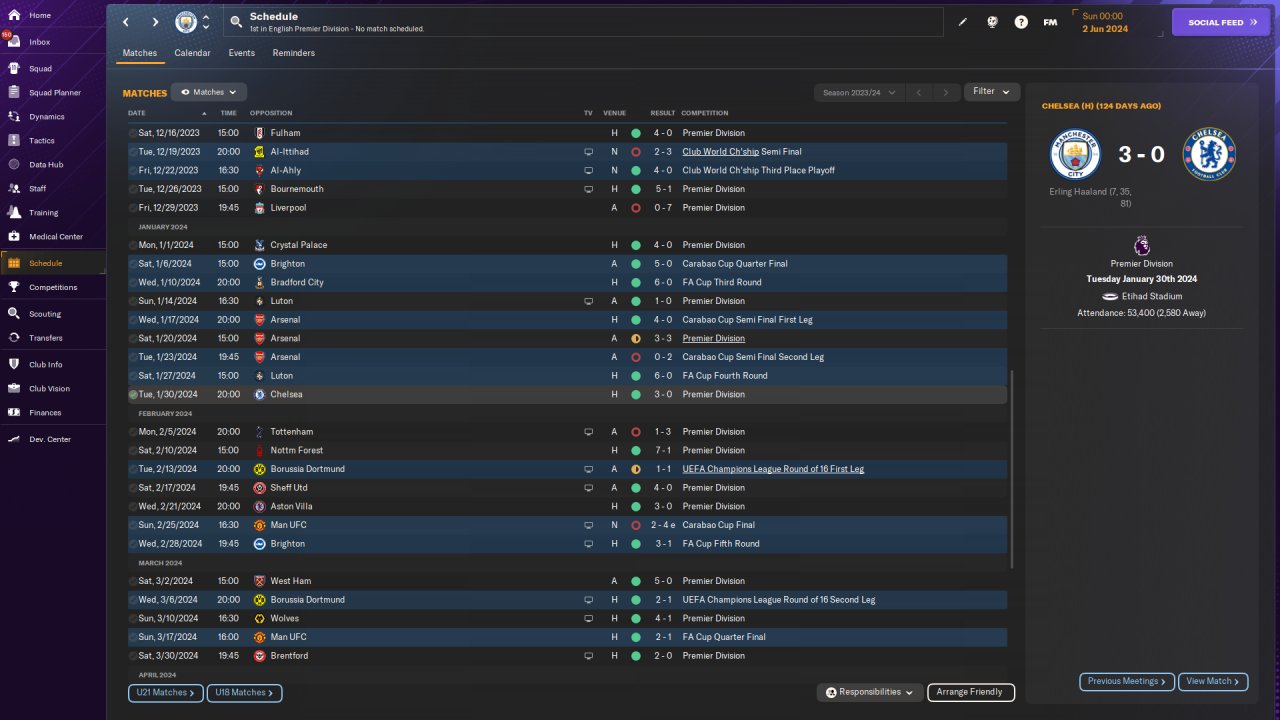Open Training from the sidebar
The width and height of the screenshot is (1280, 720).
[54, 213]
